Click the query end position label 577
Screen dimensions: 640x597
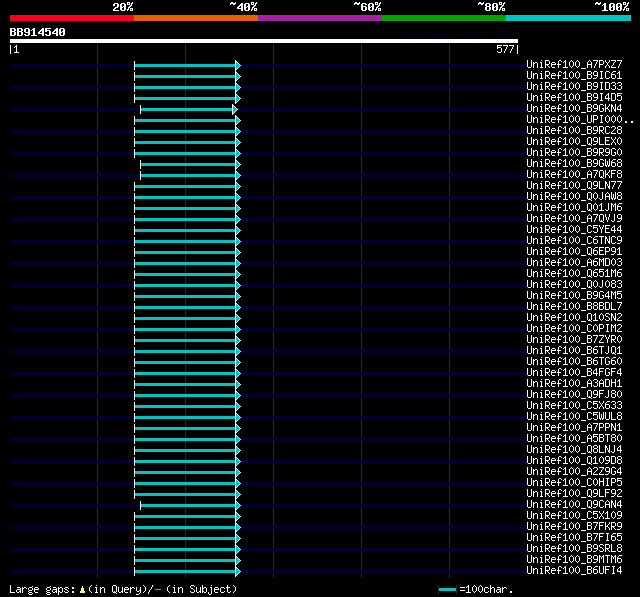[505, 49]
